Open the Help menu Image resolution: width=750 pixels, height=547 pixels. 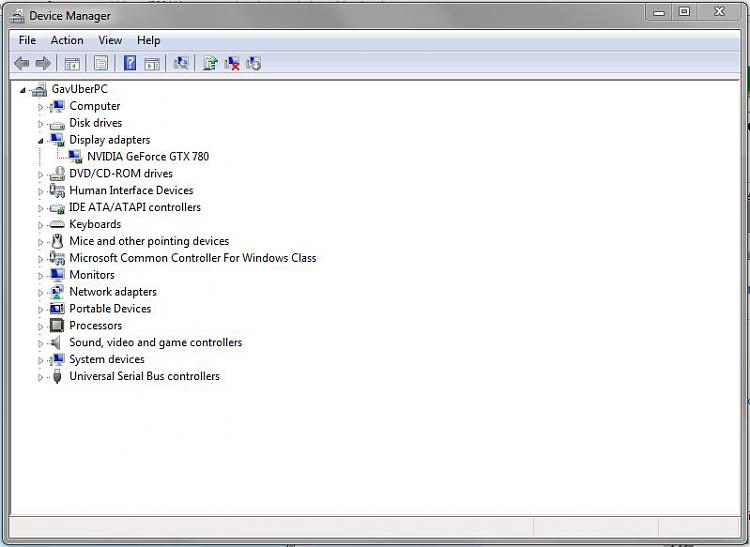click(148, 40)
